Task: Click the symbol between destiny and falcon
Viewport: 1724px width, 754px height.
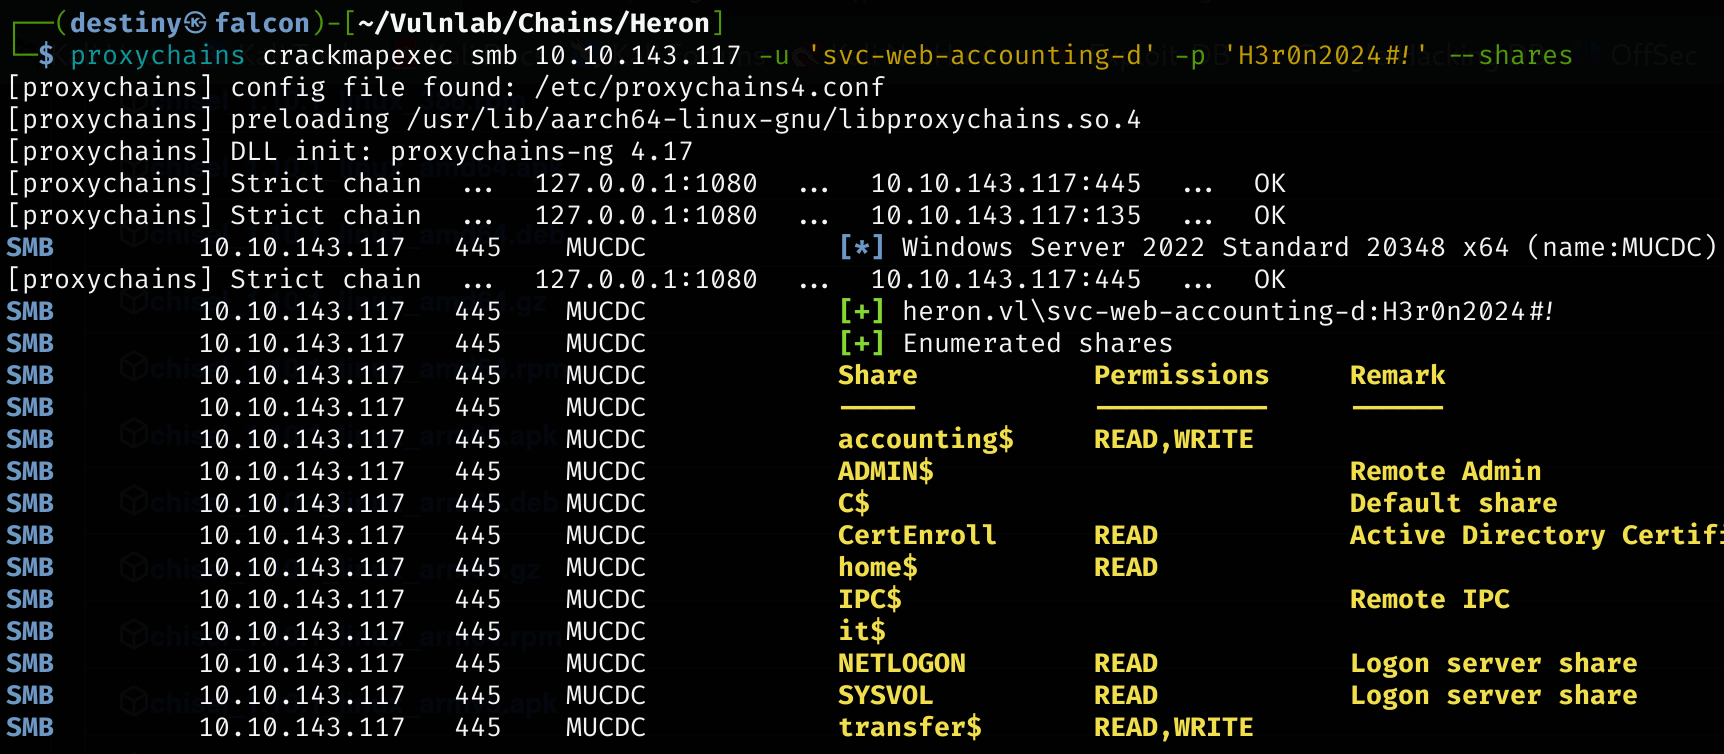Action: [197, 23]
